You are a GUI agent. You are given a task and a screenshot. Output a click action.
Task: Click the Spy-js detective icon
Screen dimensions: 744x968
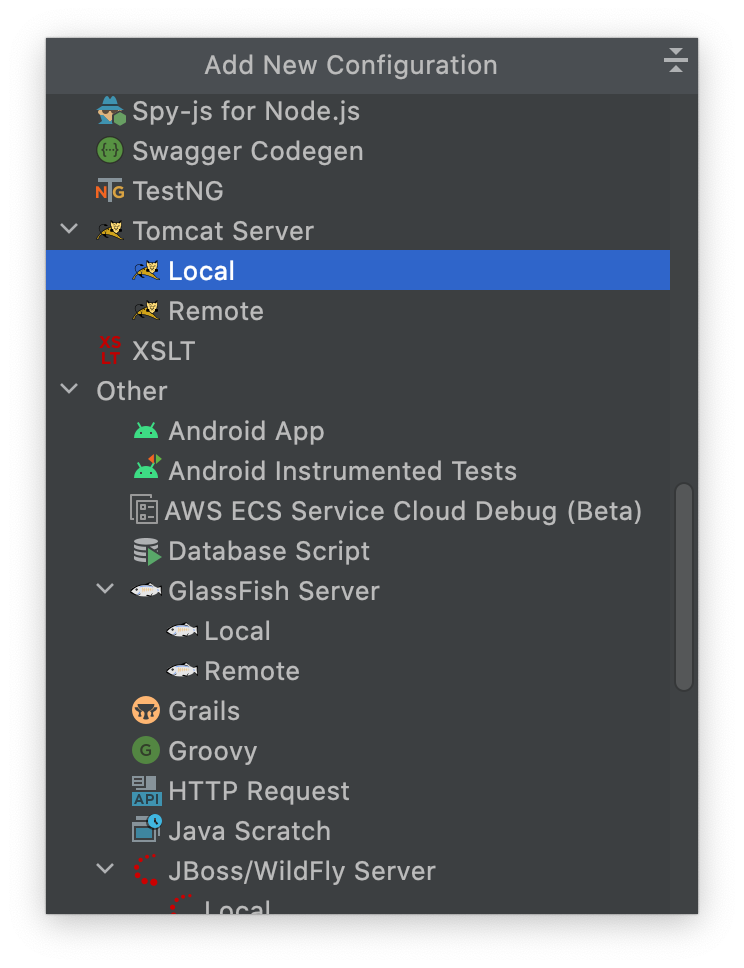coord(111,111)
